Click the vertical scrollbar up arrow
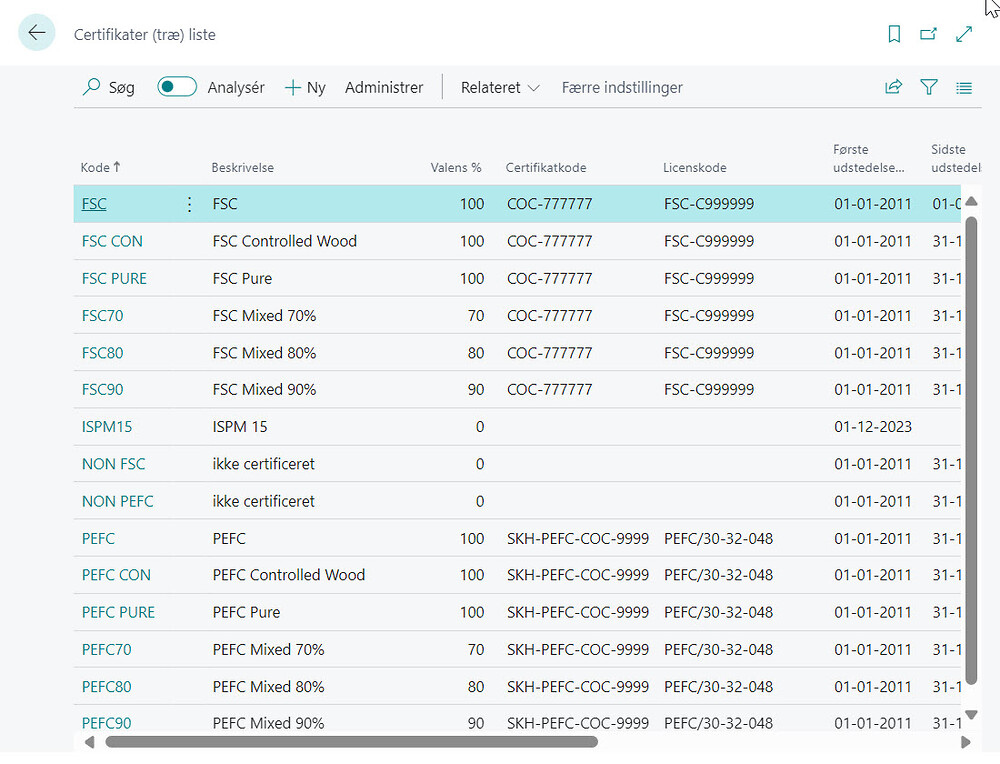 tap(971, 202)
